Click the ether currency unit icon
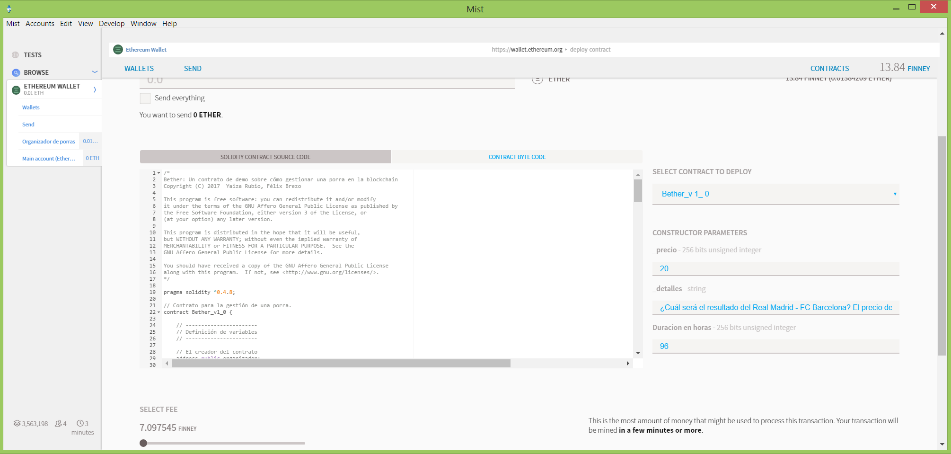 point(536,79)
